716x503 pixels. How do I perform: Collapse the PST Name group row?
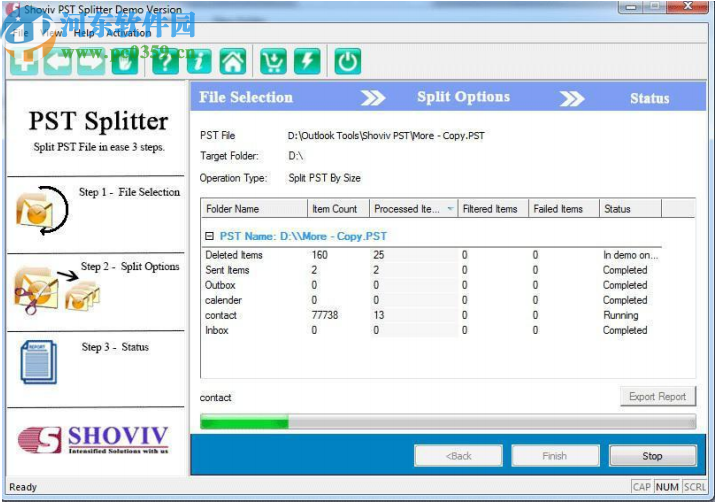tap(209, 236)
